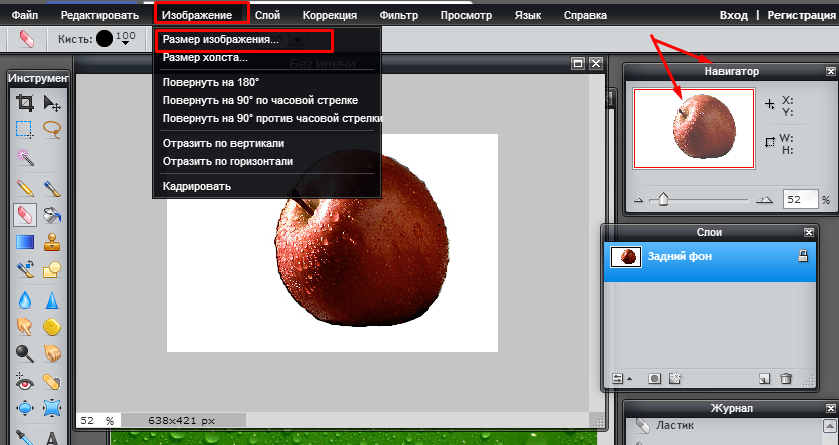This screenshot has height=445, width=839.
Task: Select the Red Eye Reduction tool
Action: (x=25, y=381)
